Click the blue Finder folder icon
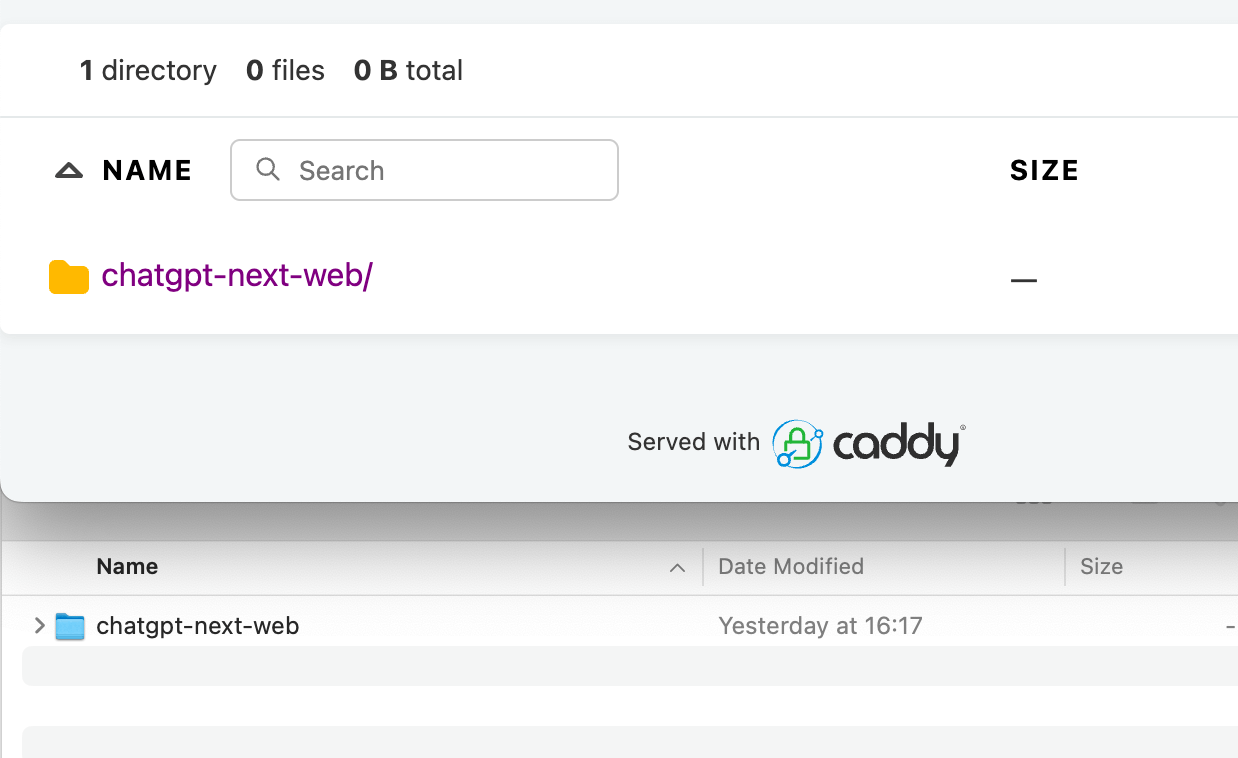This screenshot has height=758, width=1238. (x=70, y=627)
